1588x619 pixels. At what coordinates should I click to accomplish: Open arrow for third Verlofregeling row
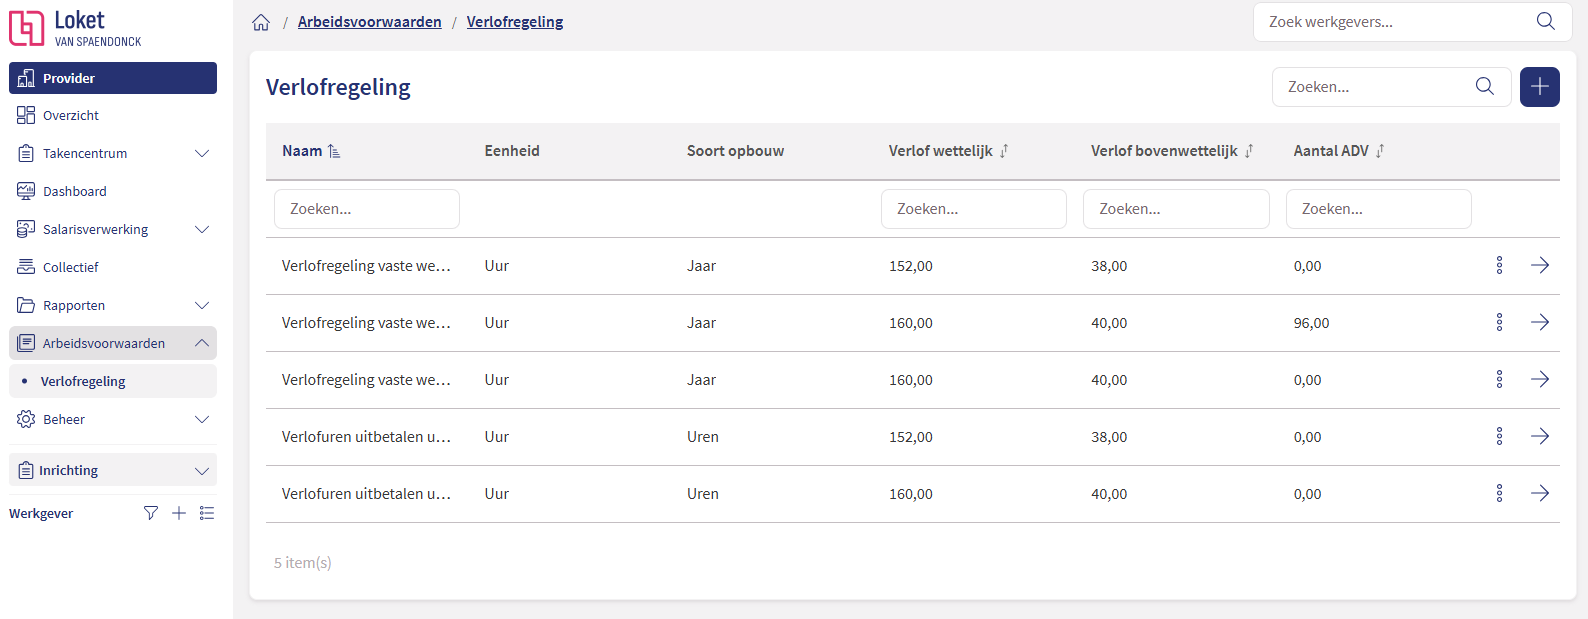[x=1540, y=379]
